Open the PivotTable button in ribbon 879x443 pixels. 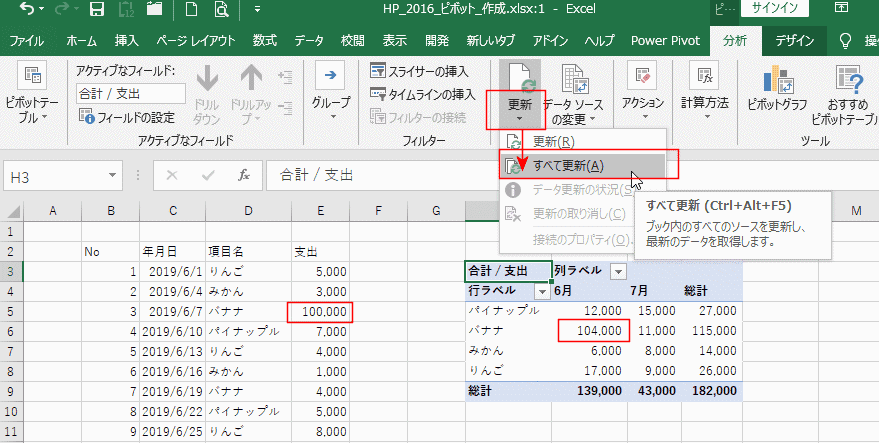click(x=31, y=95)
